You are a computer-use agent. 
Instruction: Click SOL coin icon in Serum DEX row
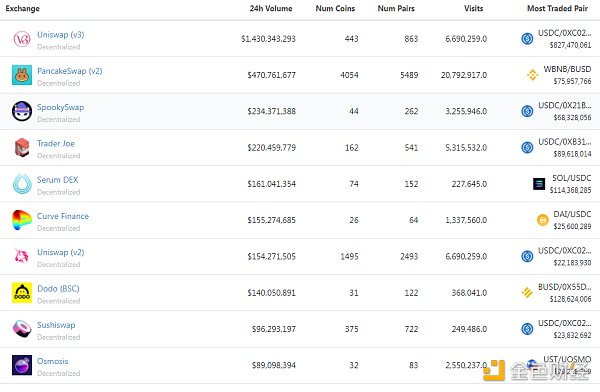(539, 184)
